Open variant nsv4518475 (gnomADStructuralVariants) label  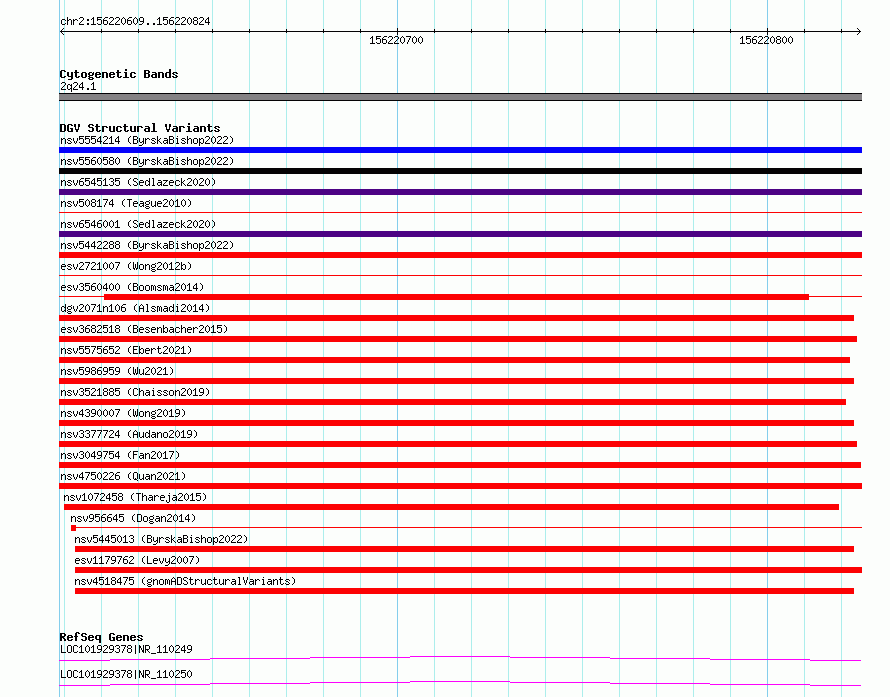pyautogui.click(x=185, y=581)
